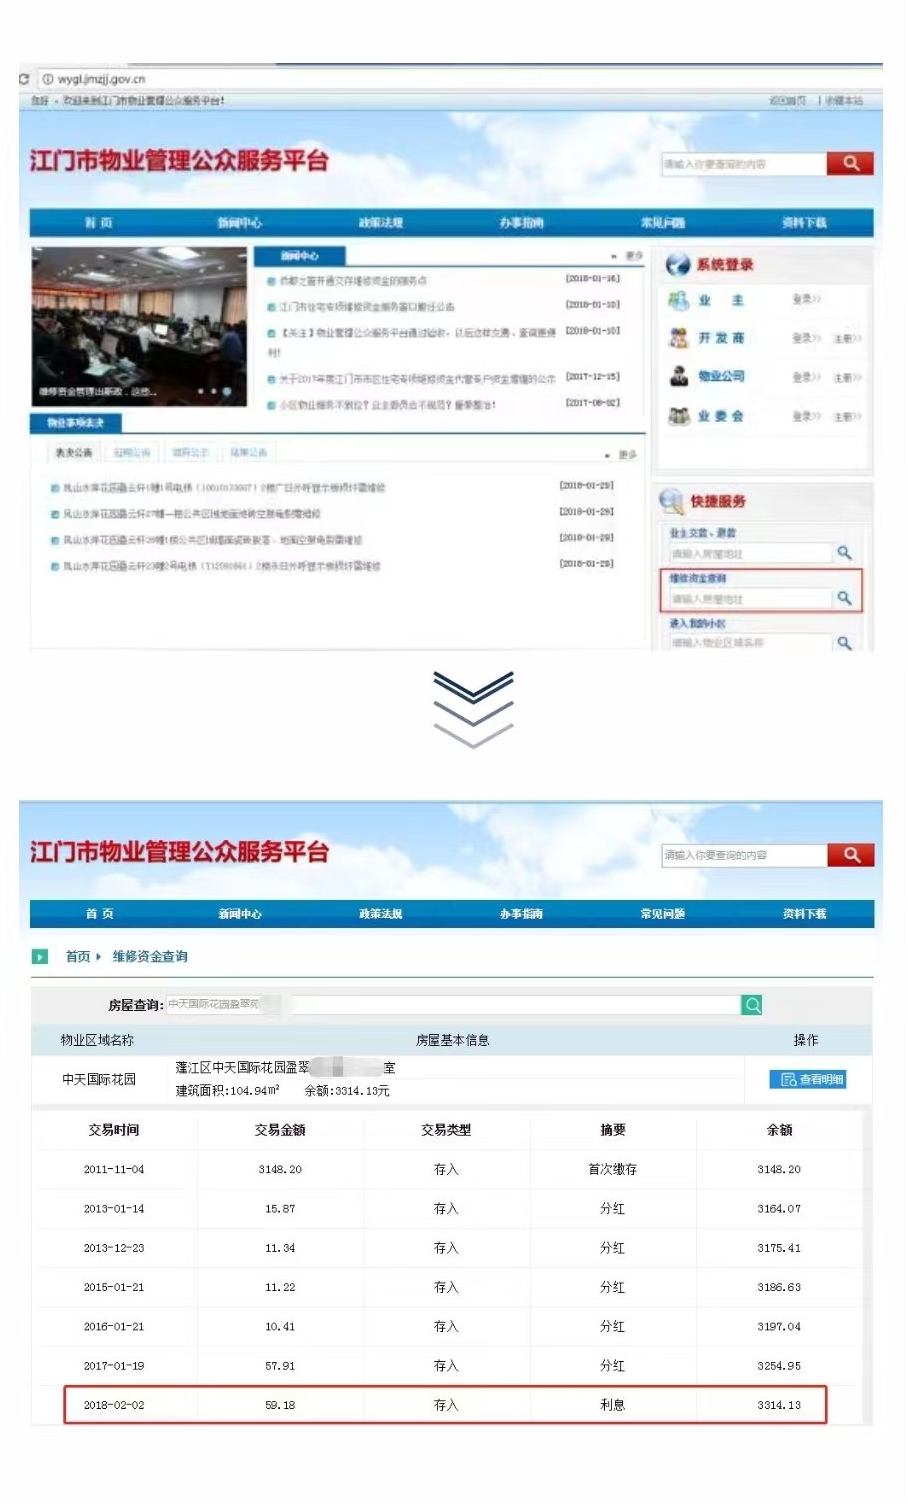This screenshot has width=908, height=1504.
Task: Select the 物业事项表决 section tab
Action: click(x=76, y=423)
